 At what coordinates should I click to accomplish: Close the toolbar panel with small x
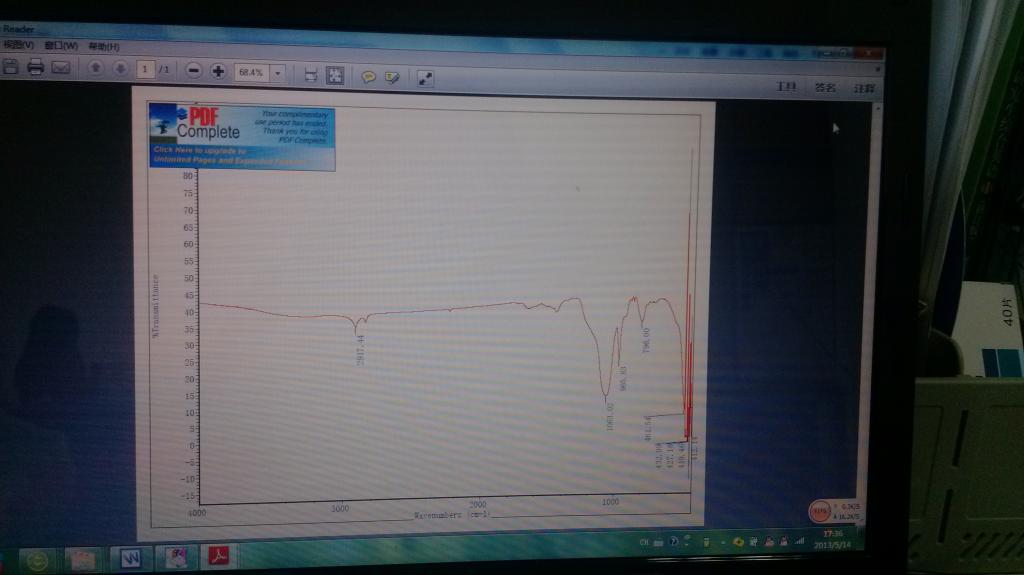pyautogui.click(x=878, y=69)
